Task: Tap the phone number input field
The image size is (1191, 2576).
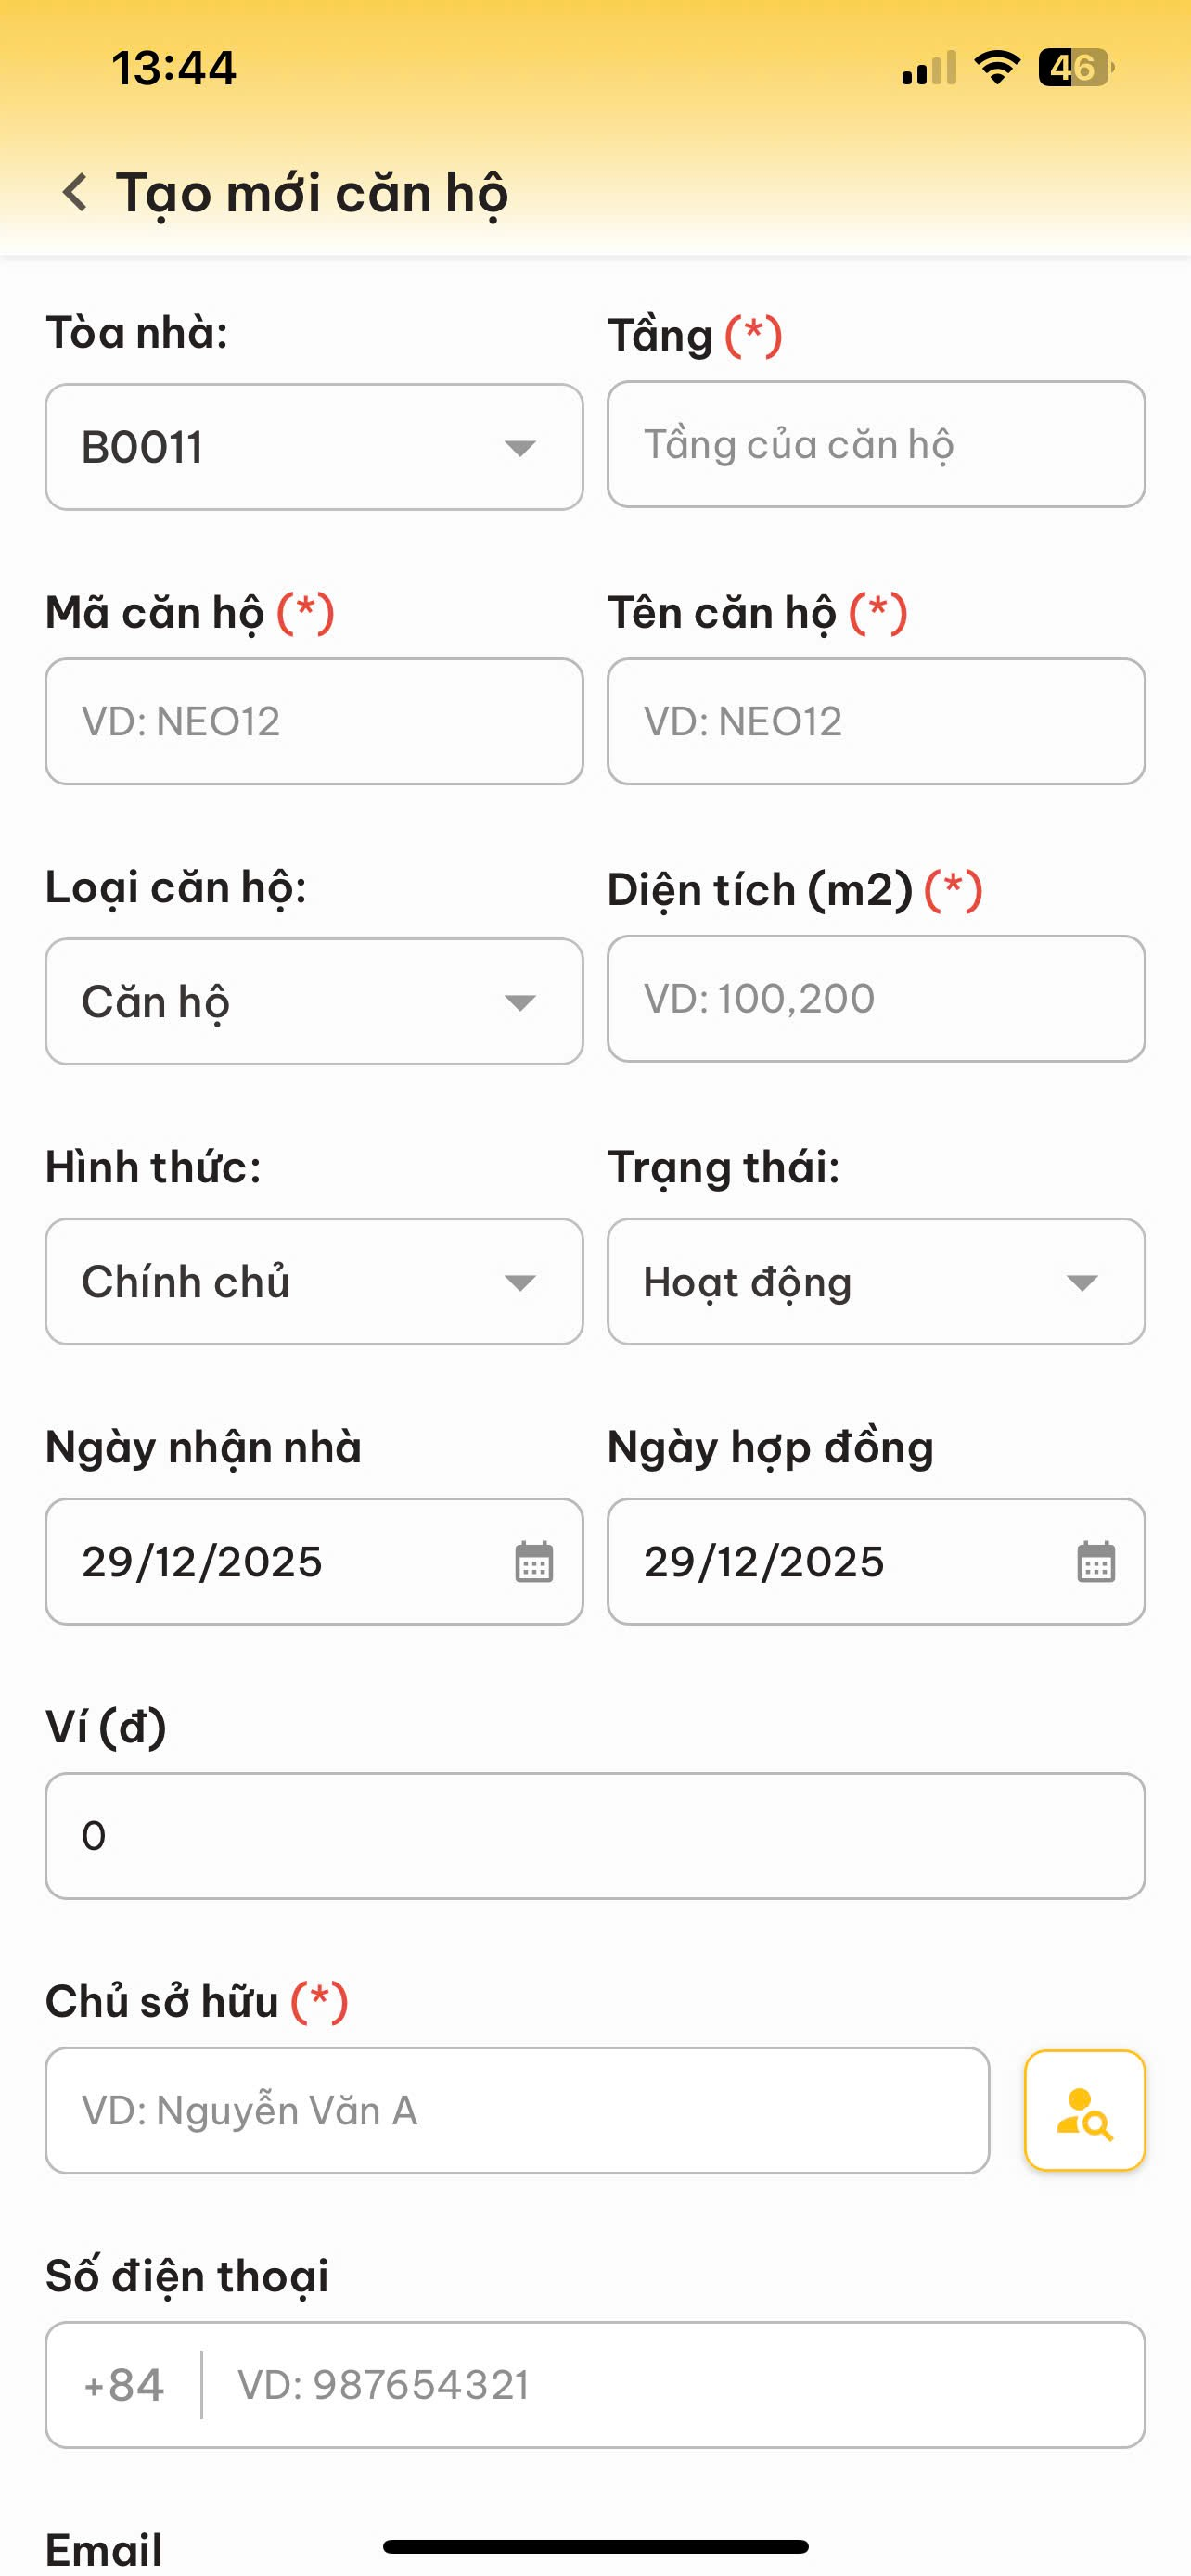Action: [x=670, y=2385]
